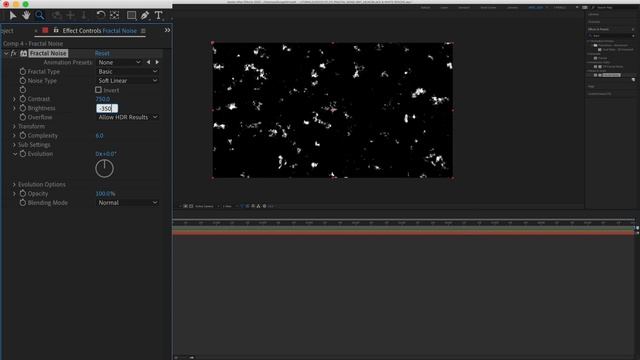This screenshot has width=640, height=360.
Task: Expand the Brightness property
Action: [14, 108]
